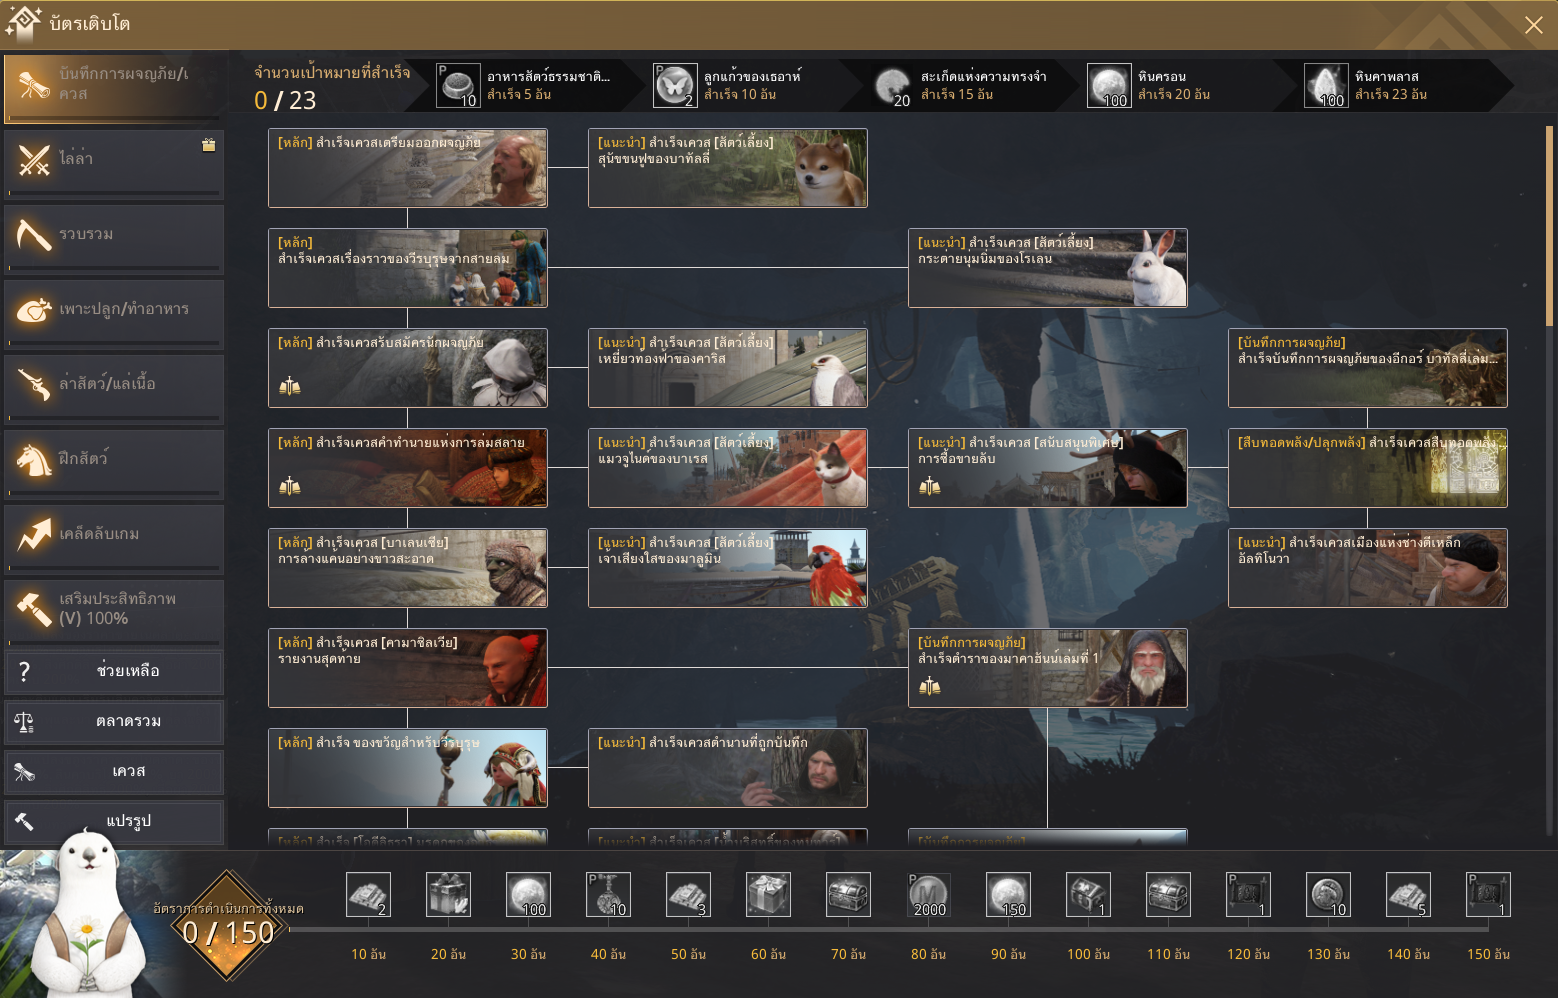Click the 70 อัน chest reward
This screenshot has width=1558, height=998.
click(x=848, y=895)
